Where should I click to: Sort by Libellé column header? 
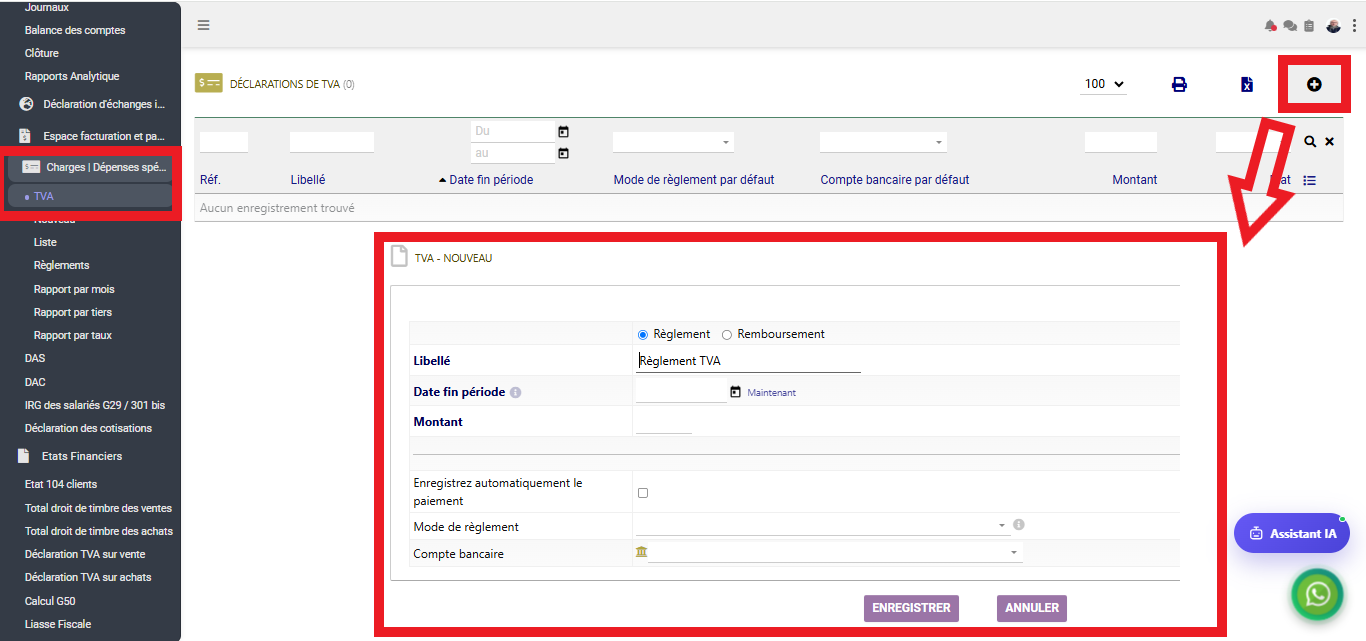click(307, 180)
